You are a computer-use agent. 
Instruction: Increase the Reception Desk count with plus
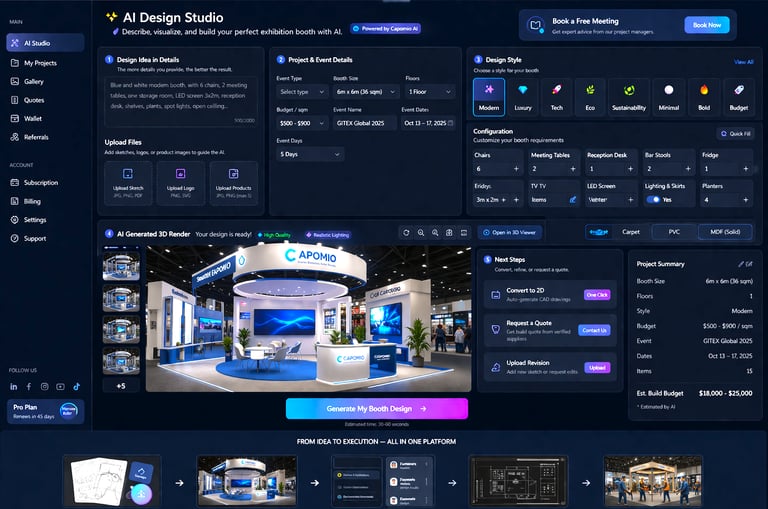coord(630,169)
